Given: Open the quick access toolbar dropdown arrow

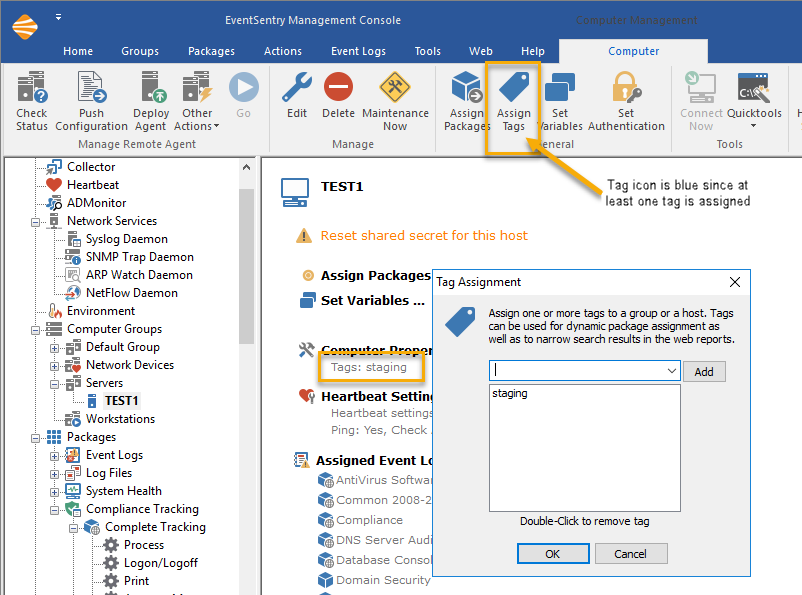Looking at the screenshot, I should pos(59,17).
